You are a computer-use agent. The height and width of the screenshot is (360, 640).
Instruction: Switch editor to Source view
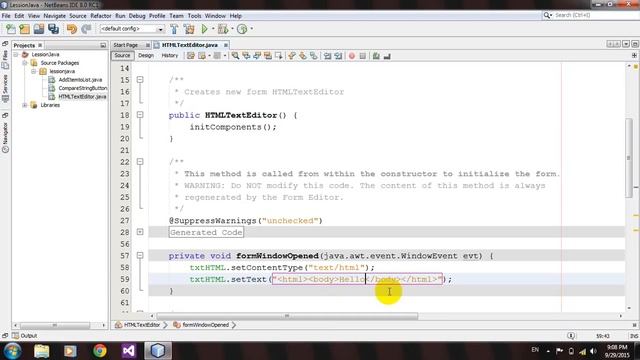[122, 56]
